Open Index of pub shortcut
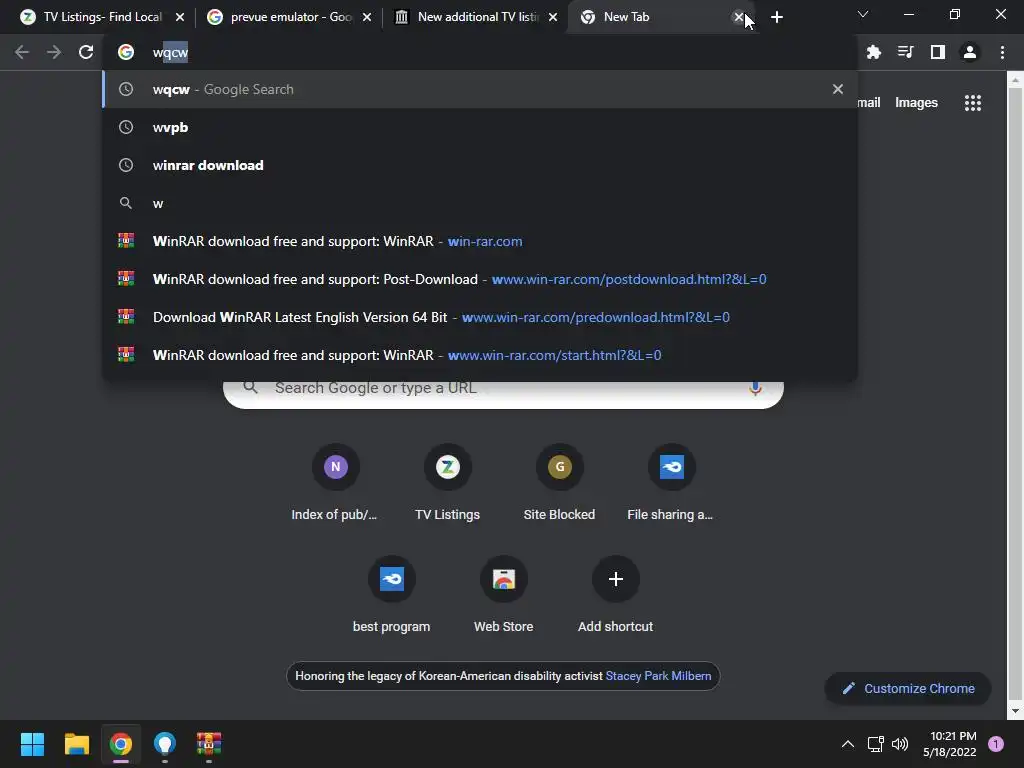Image resolution: width=1024 pixels, height=768 pixels. 335,483
